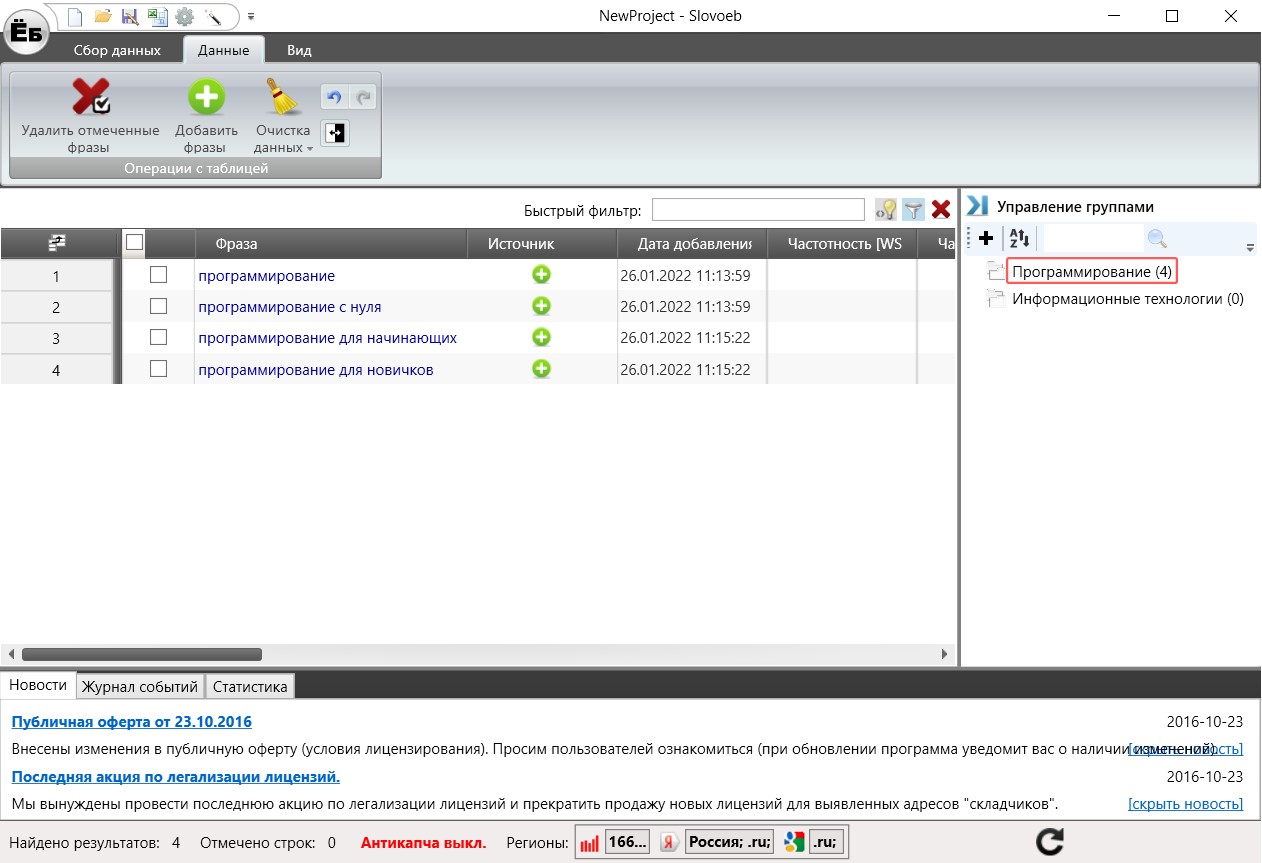Click the green Add phrases icon

tap(206, 98)
